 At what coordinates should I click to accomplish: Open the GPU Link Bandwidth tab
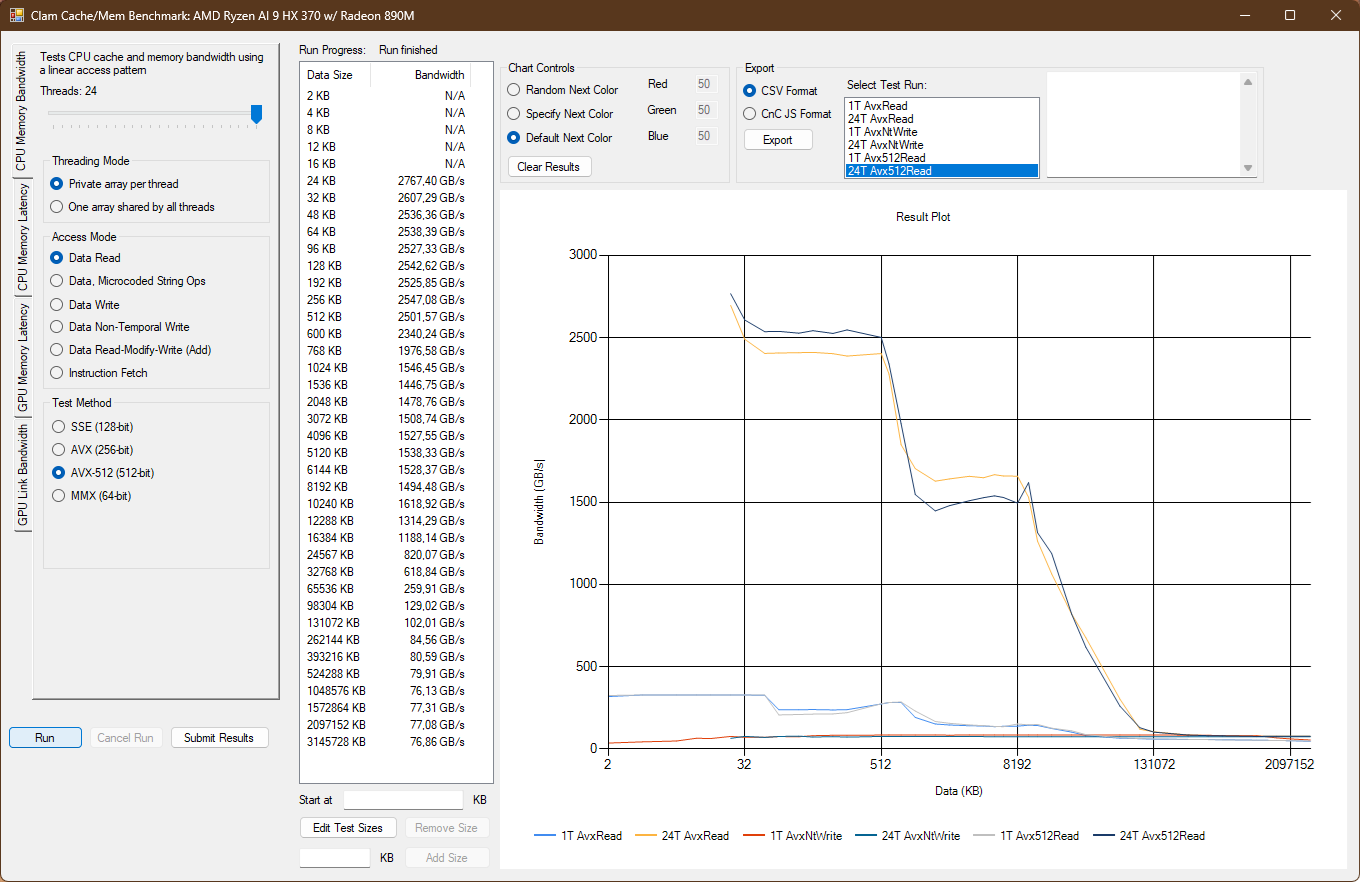[22, 475]
